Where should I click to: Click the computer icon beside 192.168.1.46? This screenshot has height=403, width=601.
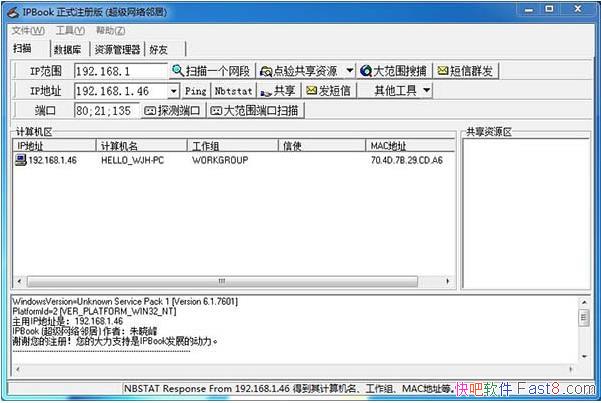(21, 160)
